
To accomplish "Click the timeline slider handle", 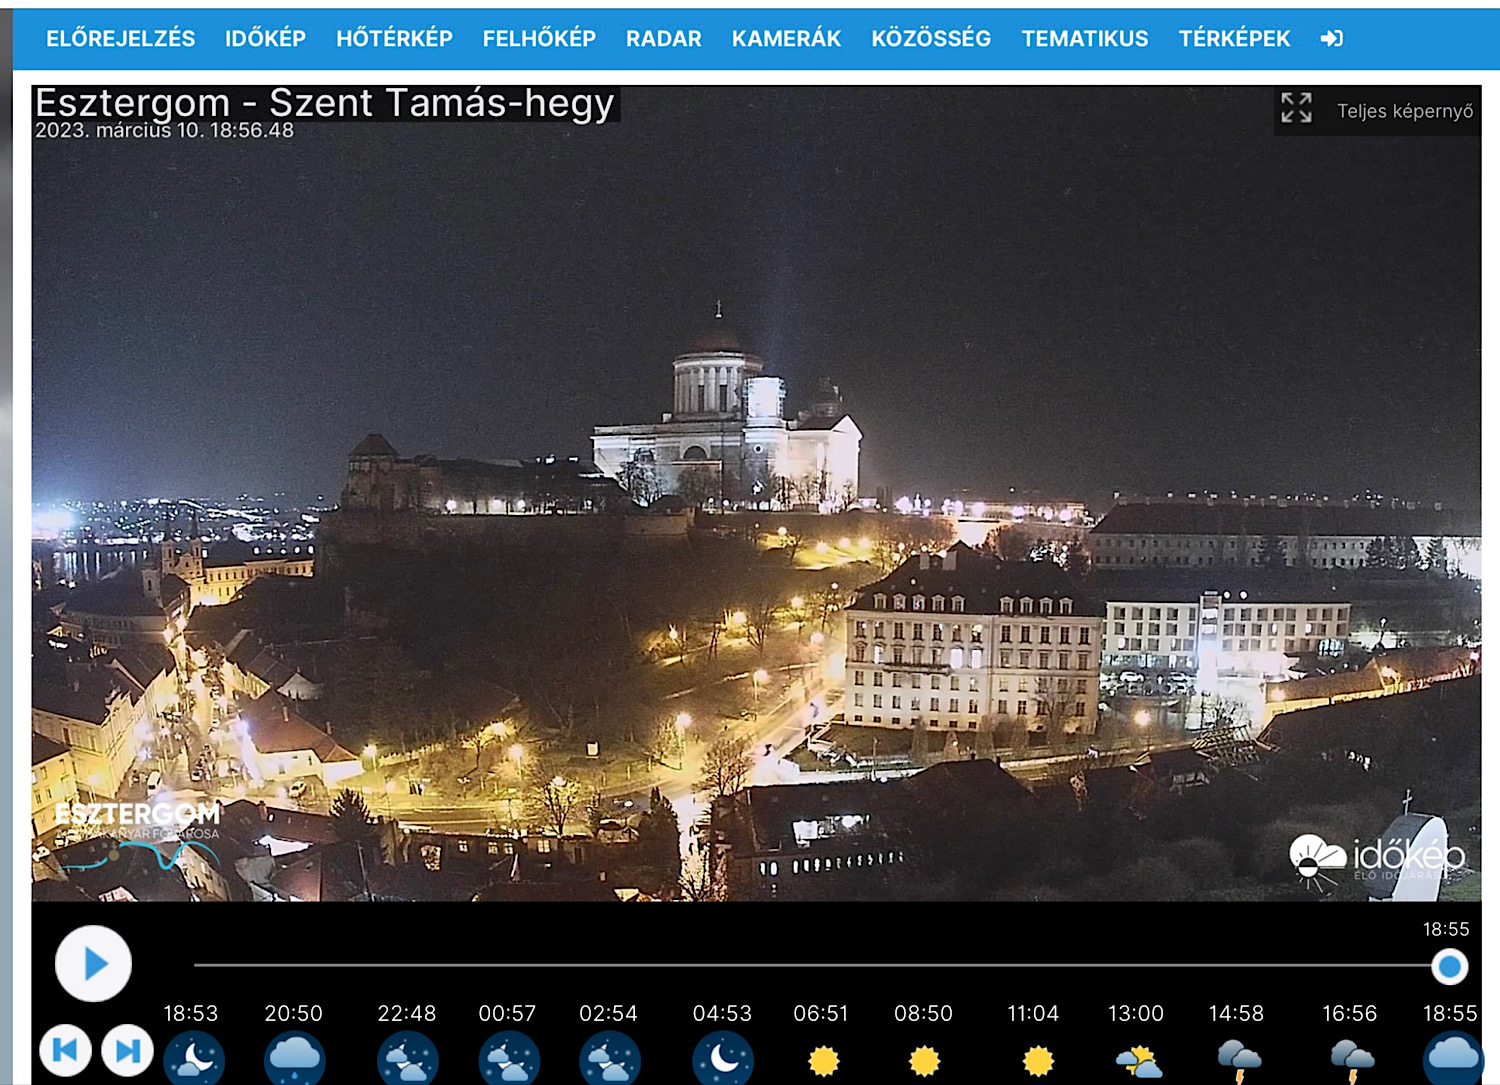I will click(1449, 966).
